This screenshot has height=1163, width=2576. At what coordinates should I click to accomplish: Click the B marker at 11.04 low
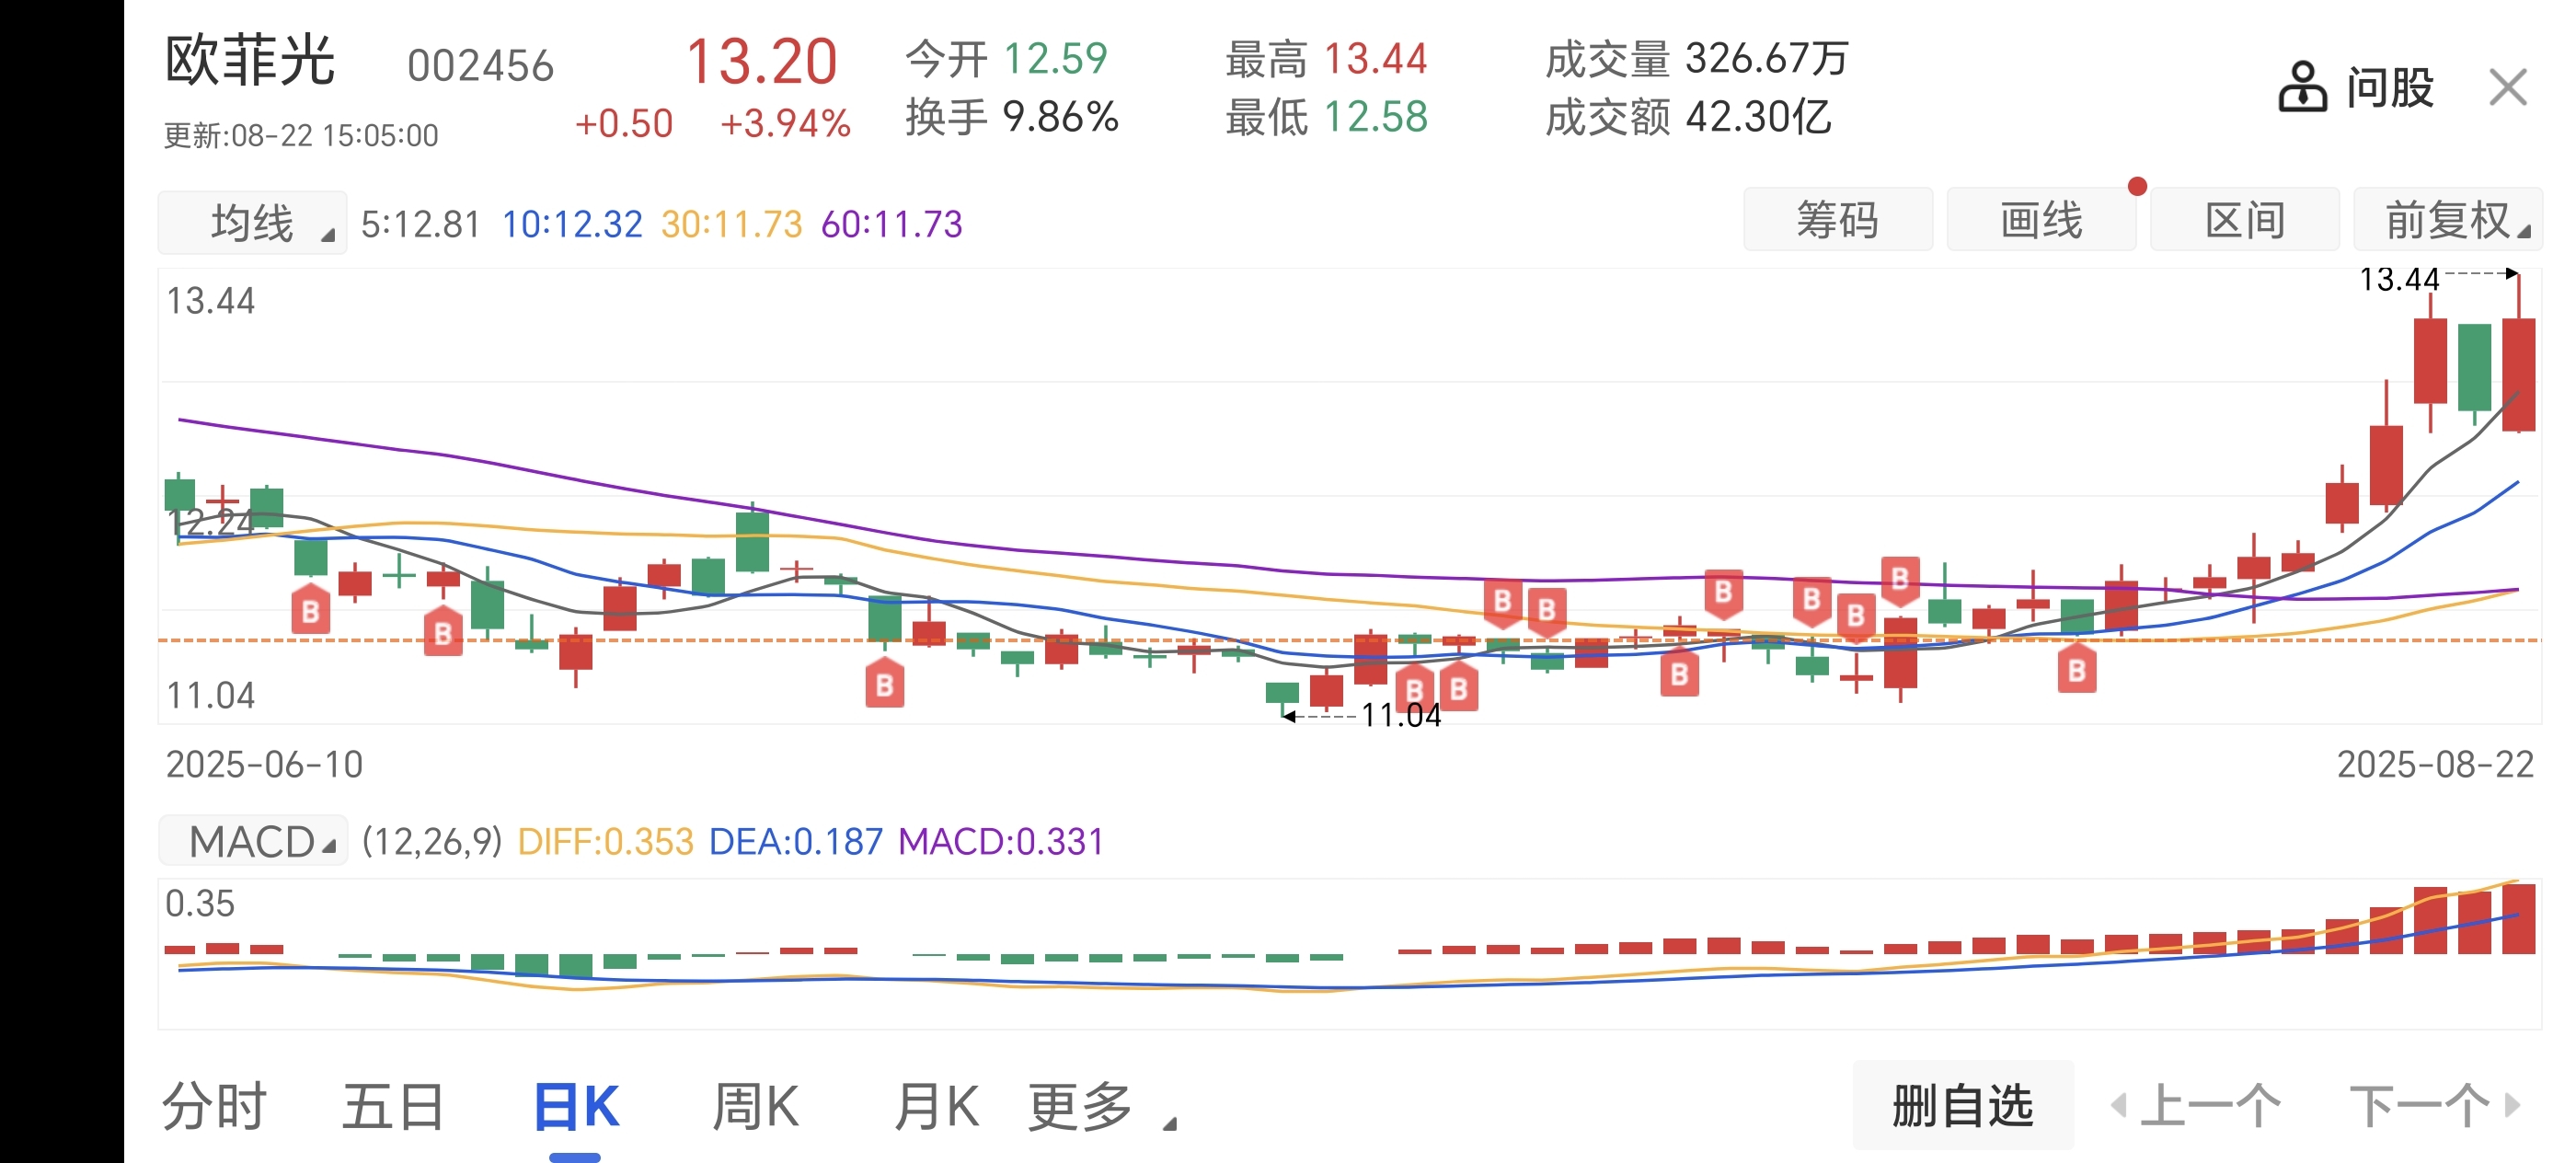click(x=1414, y=689)
